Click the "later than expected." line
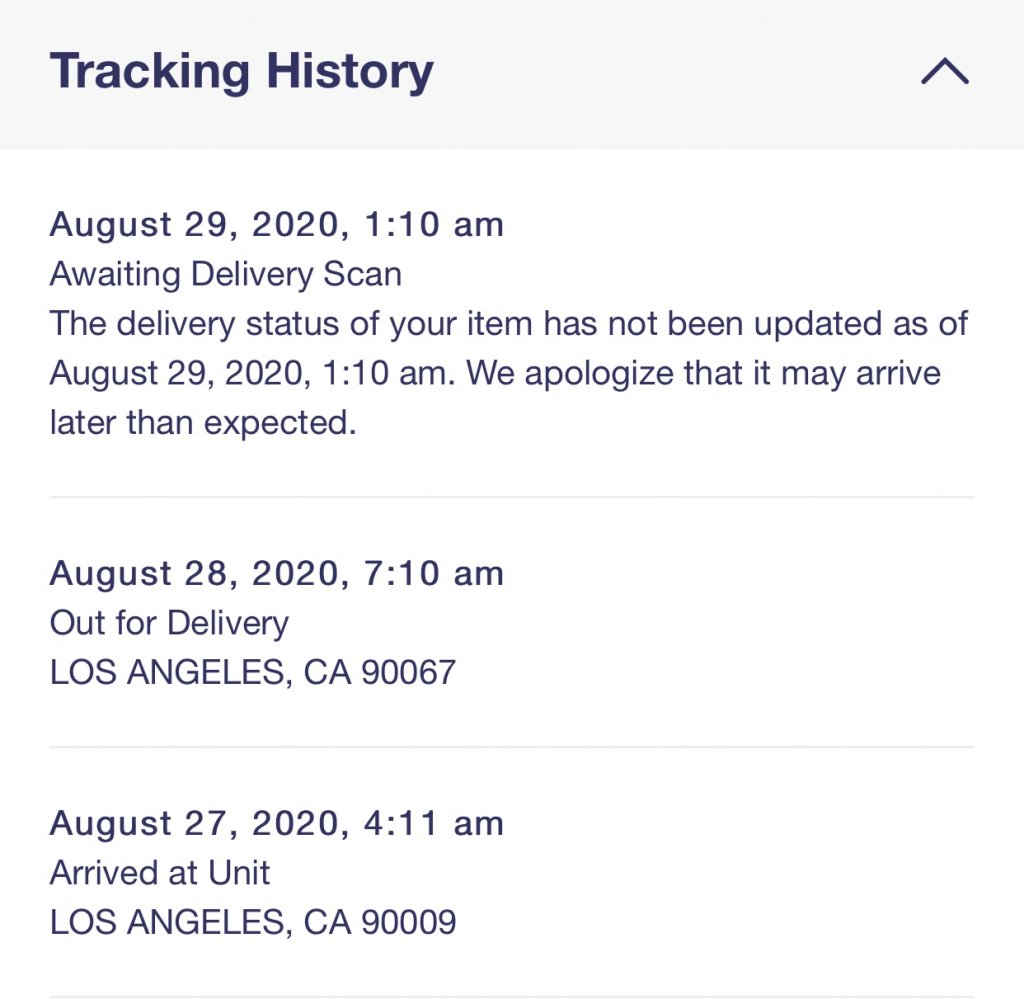This screenshot has width=1024, height=1004. pos(203,424)
